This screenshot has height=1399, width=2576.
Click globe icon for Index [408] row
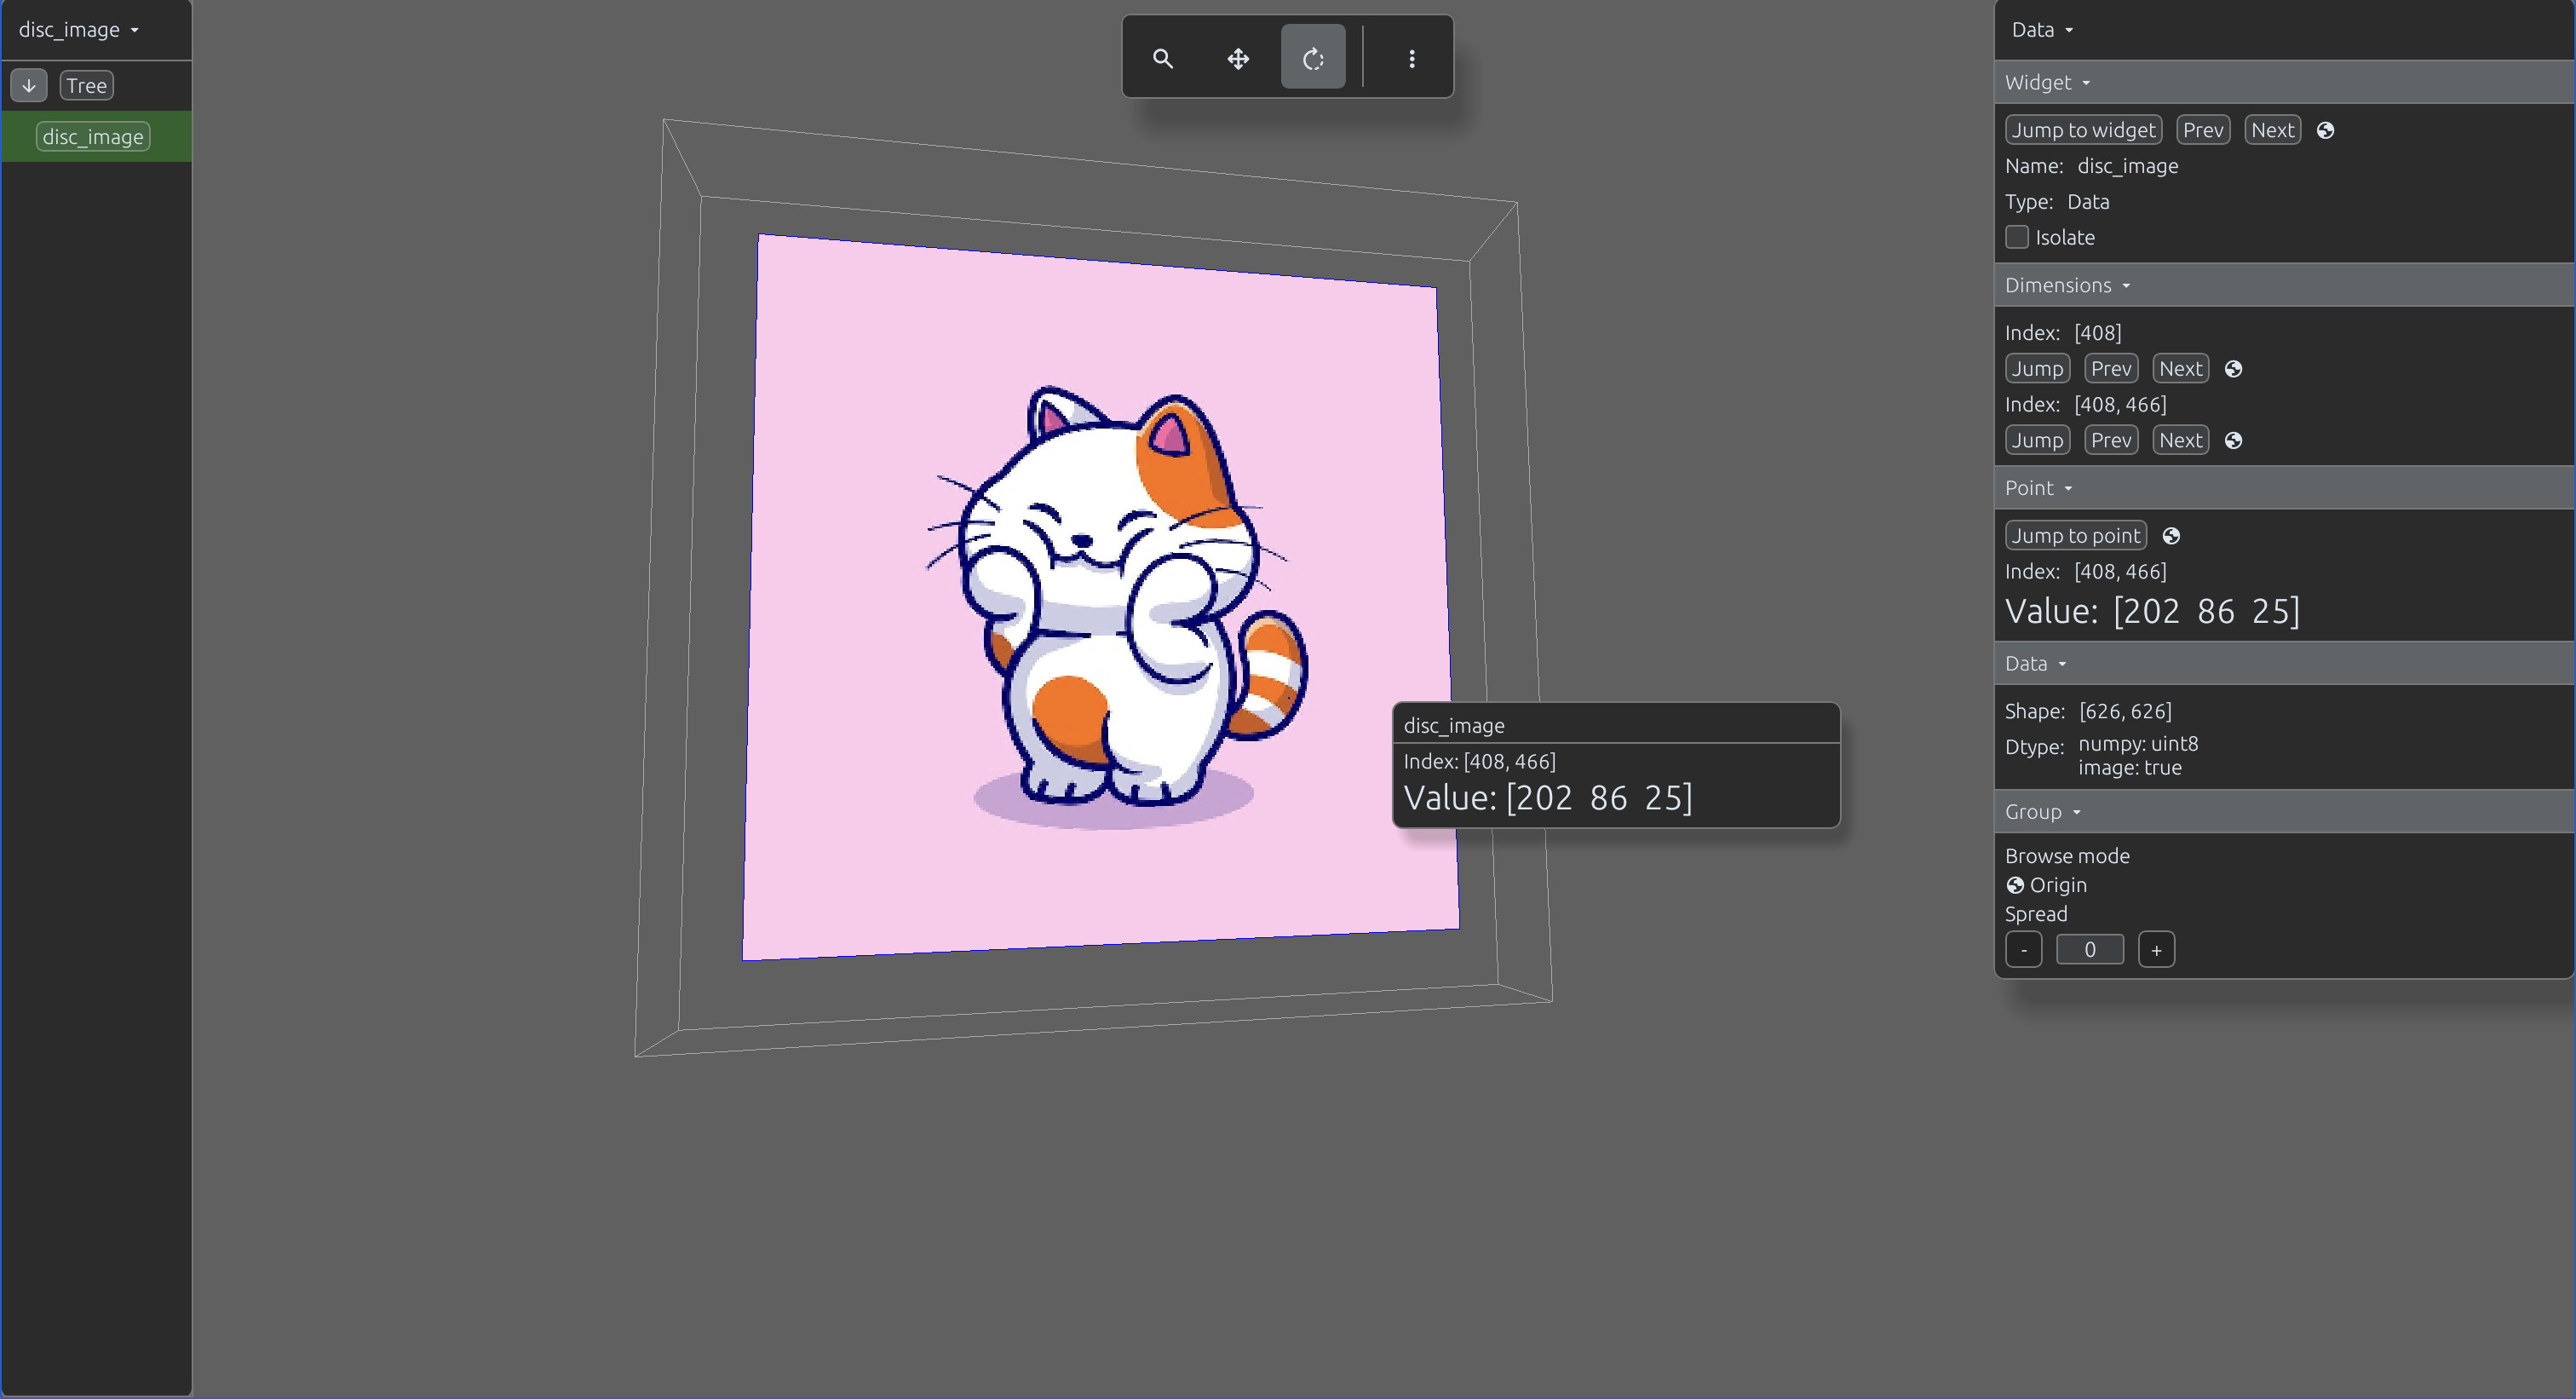(x=2233, y=369)
